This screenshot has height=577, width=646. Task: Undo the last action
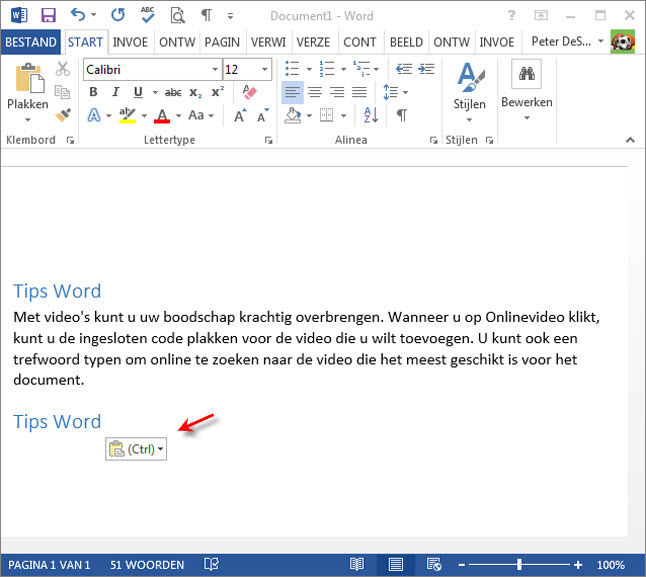[x=78, y=15]
